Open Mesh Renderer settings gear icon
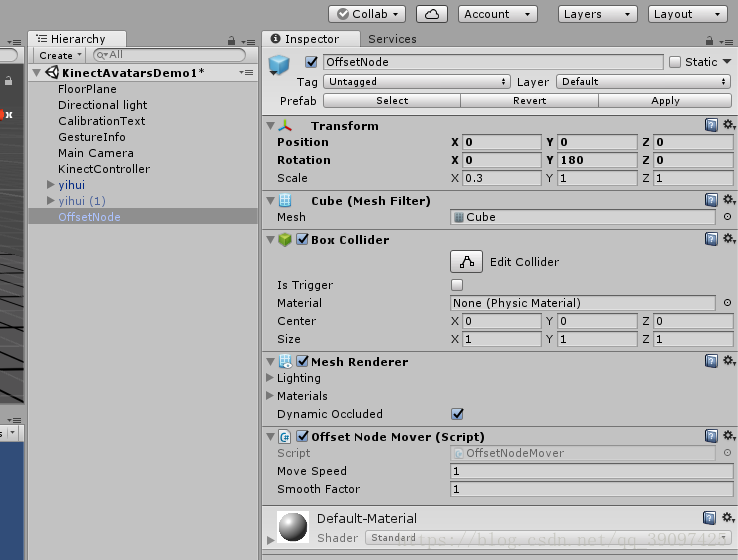The height and width of the screenshot is (560, 738). pos(728,362)
